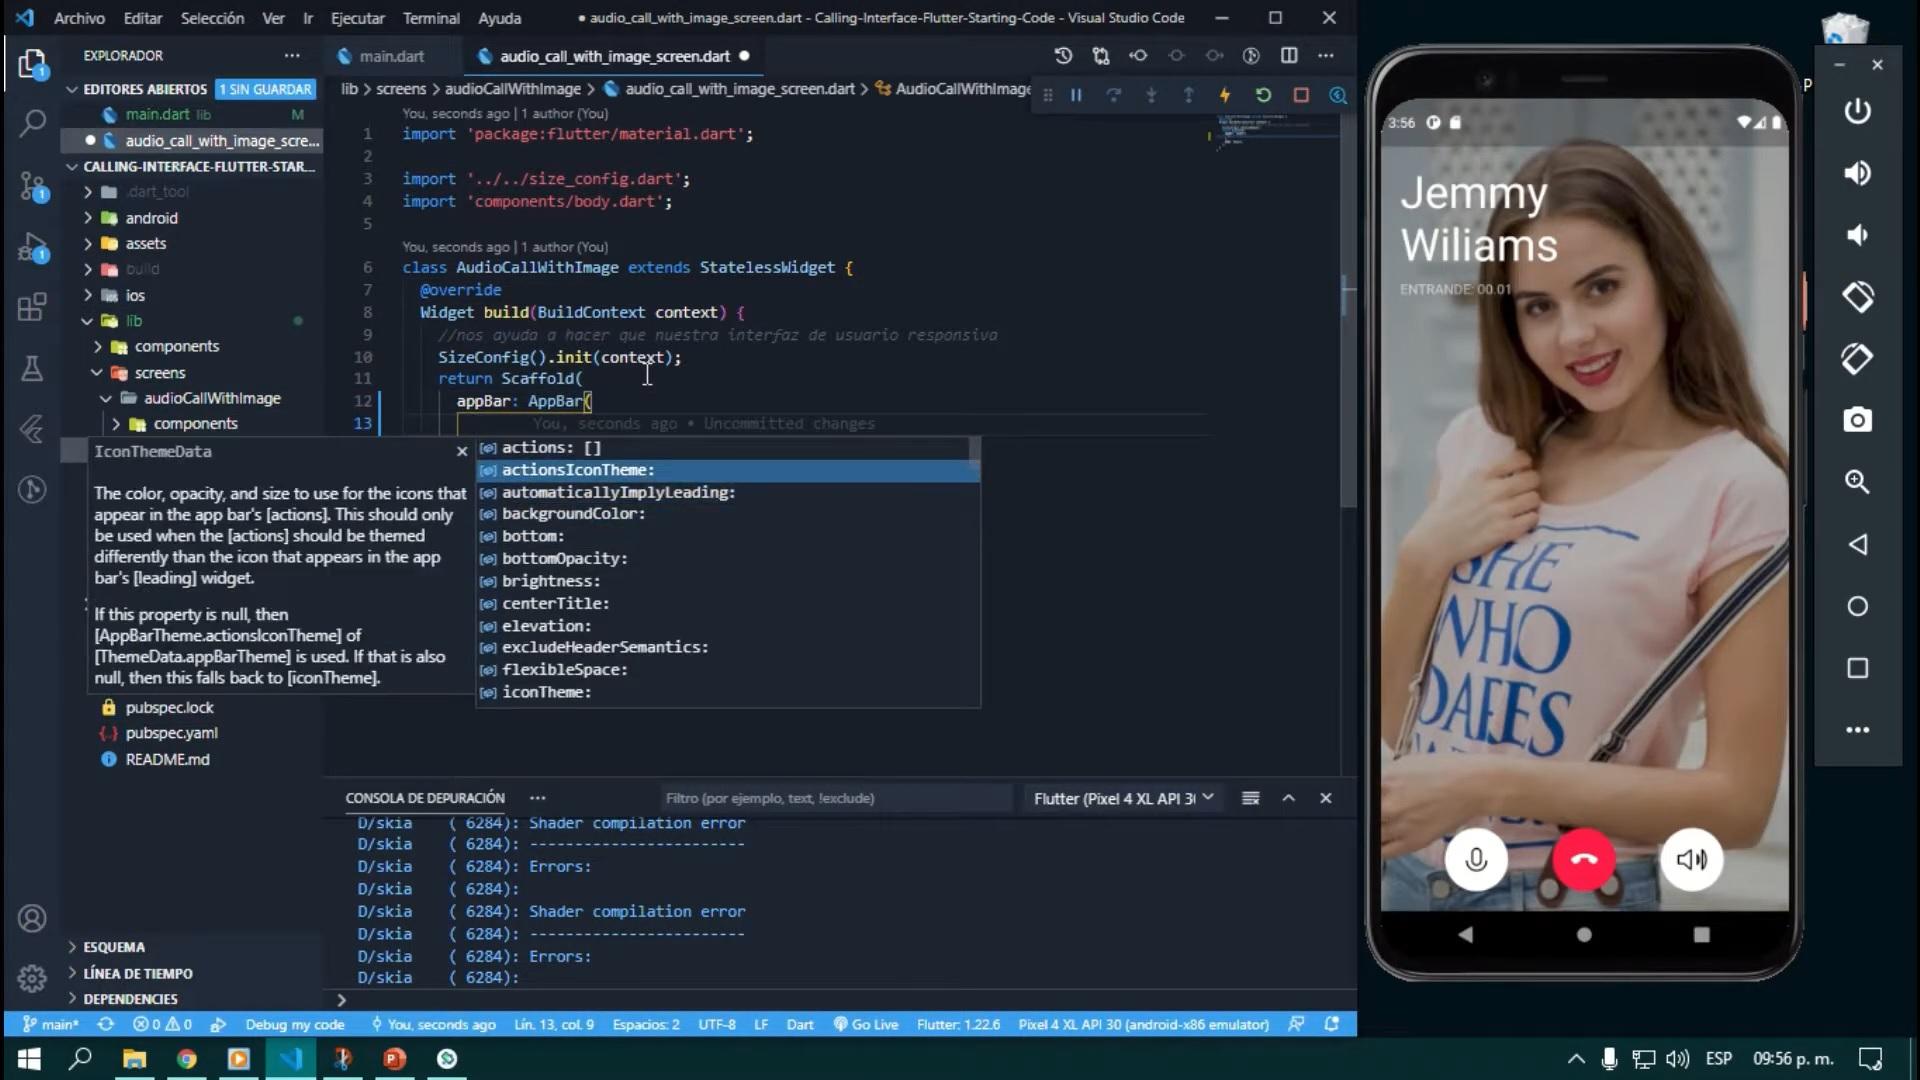Select centerTitle suggestion
The height and width of the screenshot is (1080, 1920).
727,603
